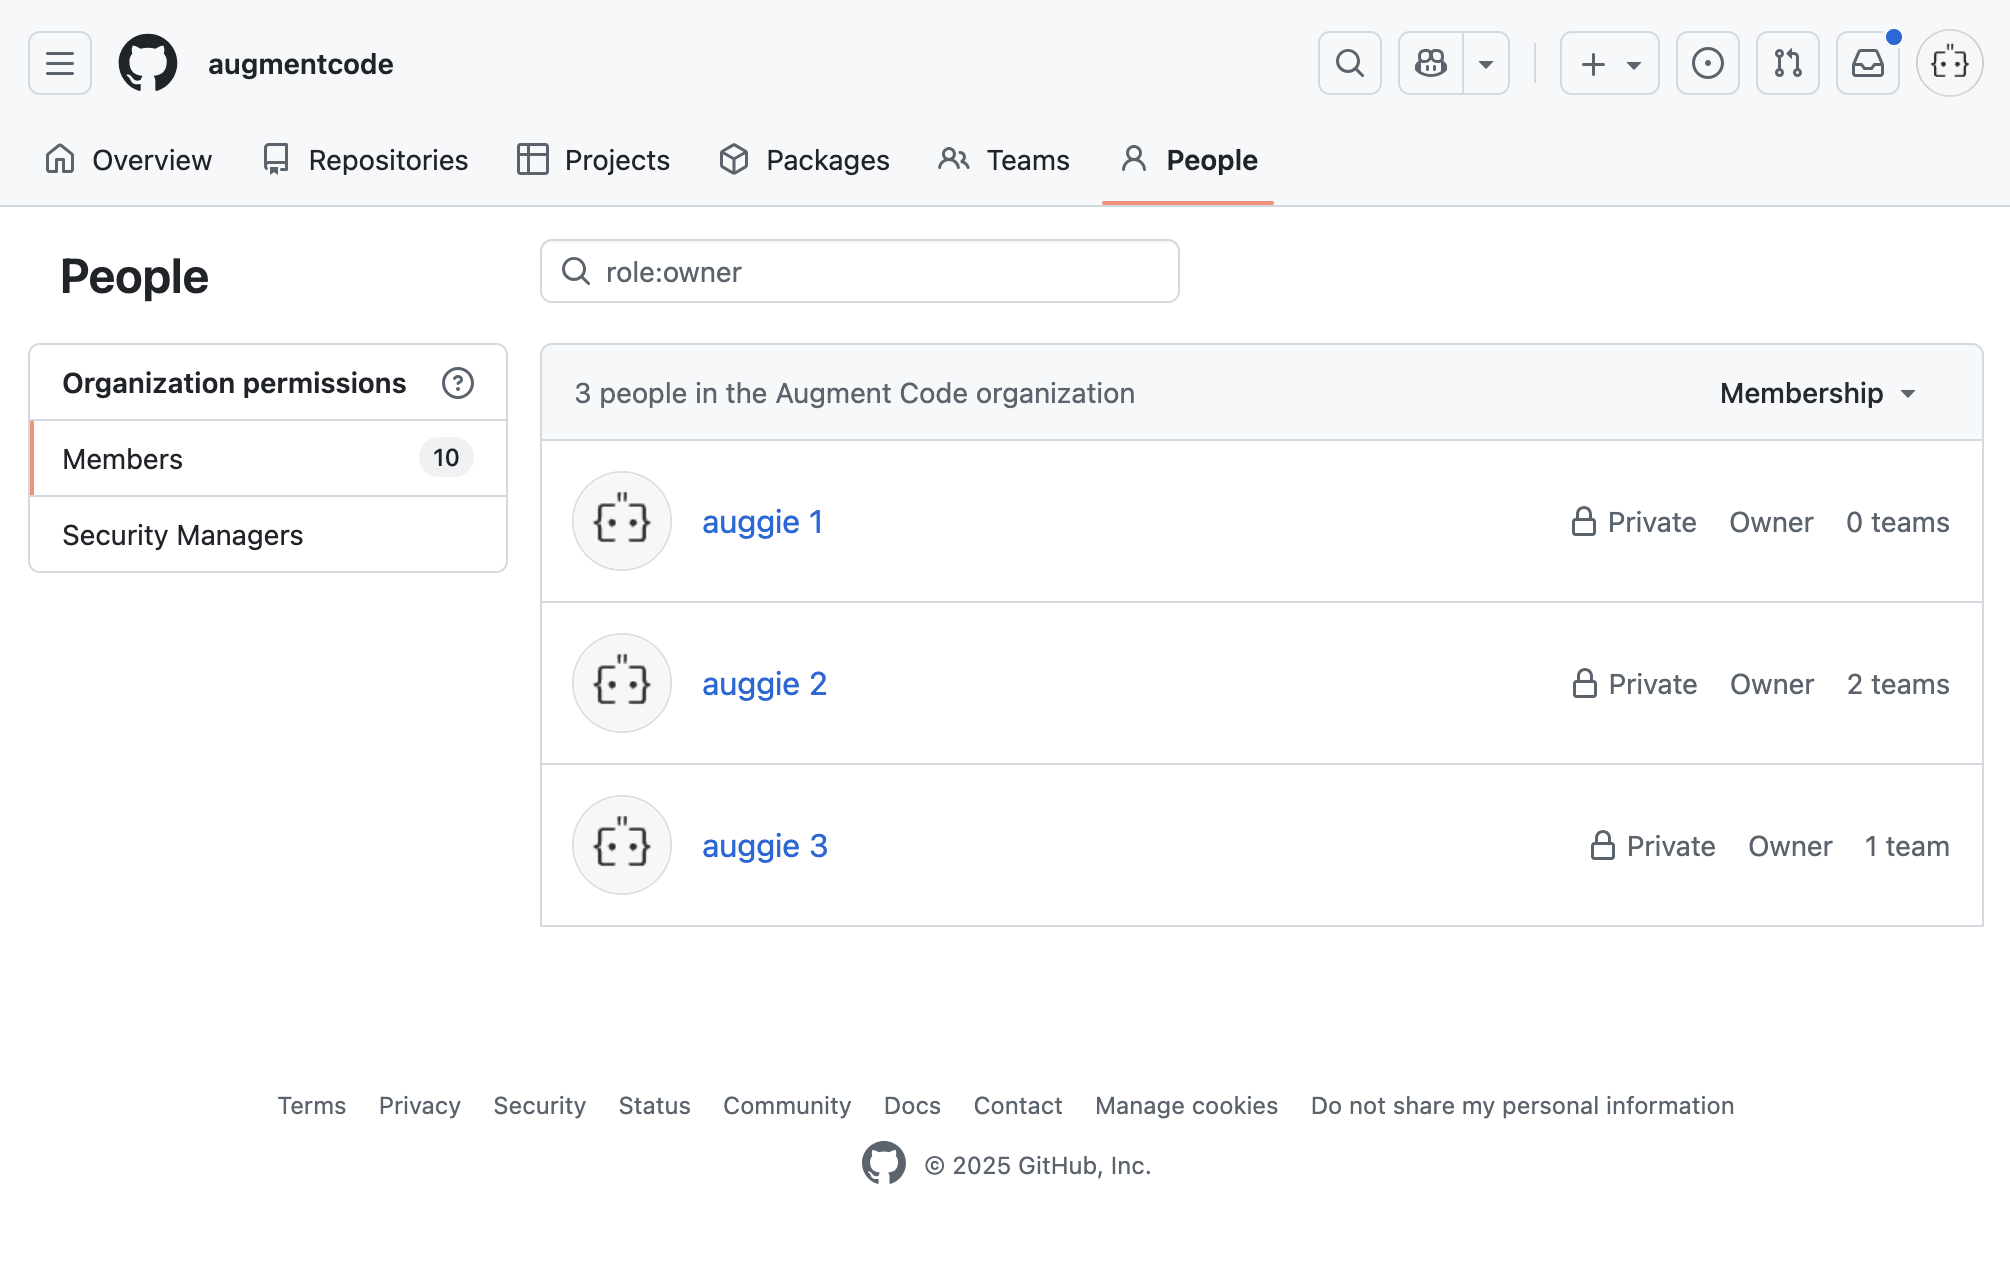Select Members in the sidebar
Screen dimensions: 2010x1284
(x=268, y=459)
